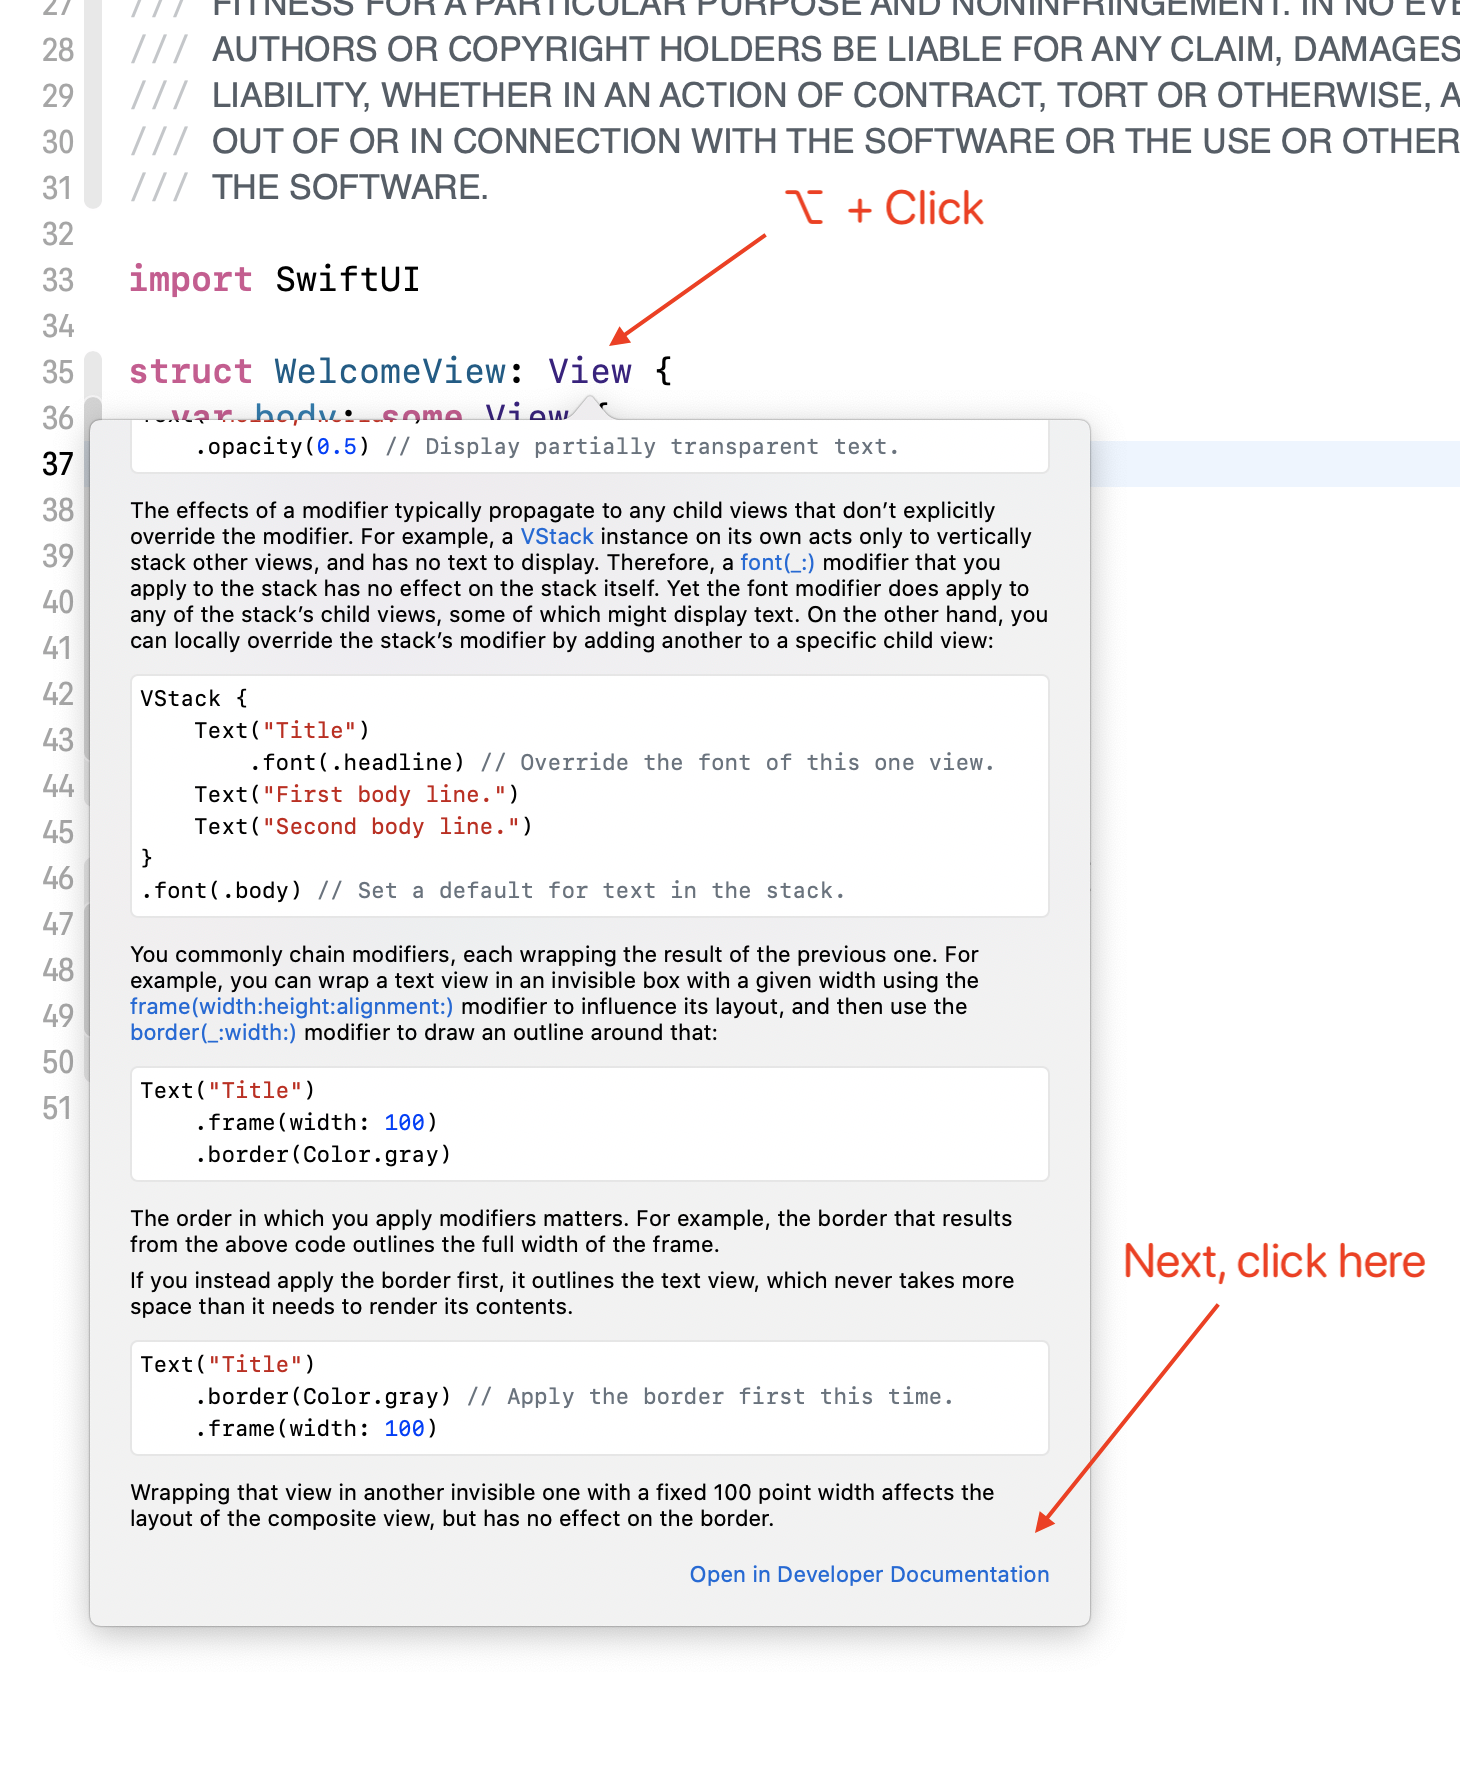Open frame(width:height:alignment:) link
1460x1770 pixels.
click(x=291, y=1006)
